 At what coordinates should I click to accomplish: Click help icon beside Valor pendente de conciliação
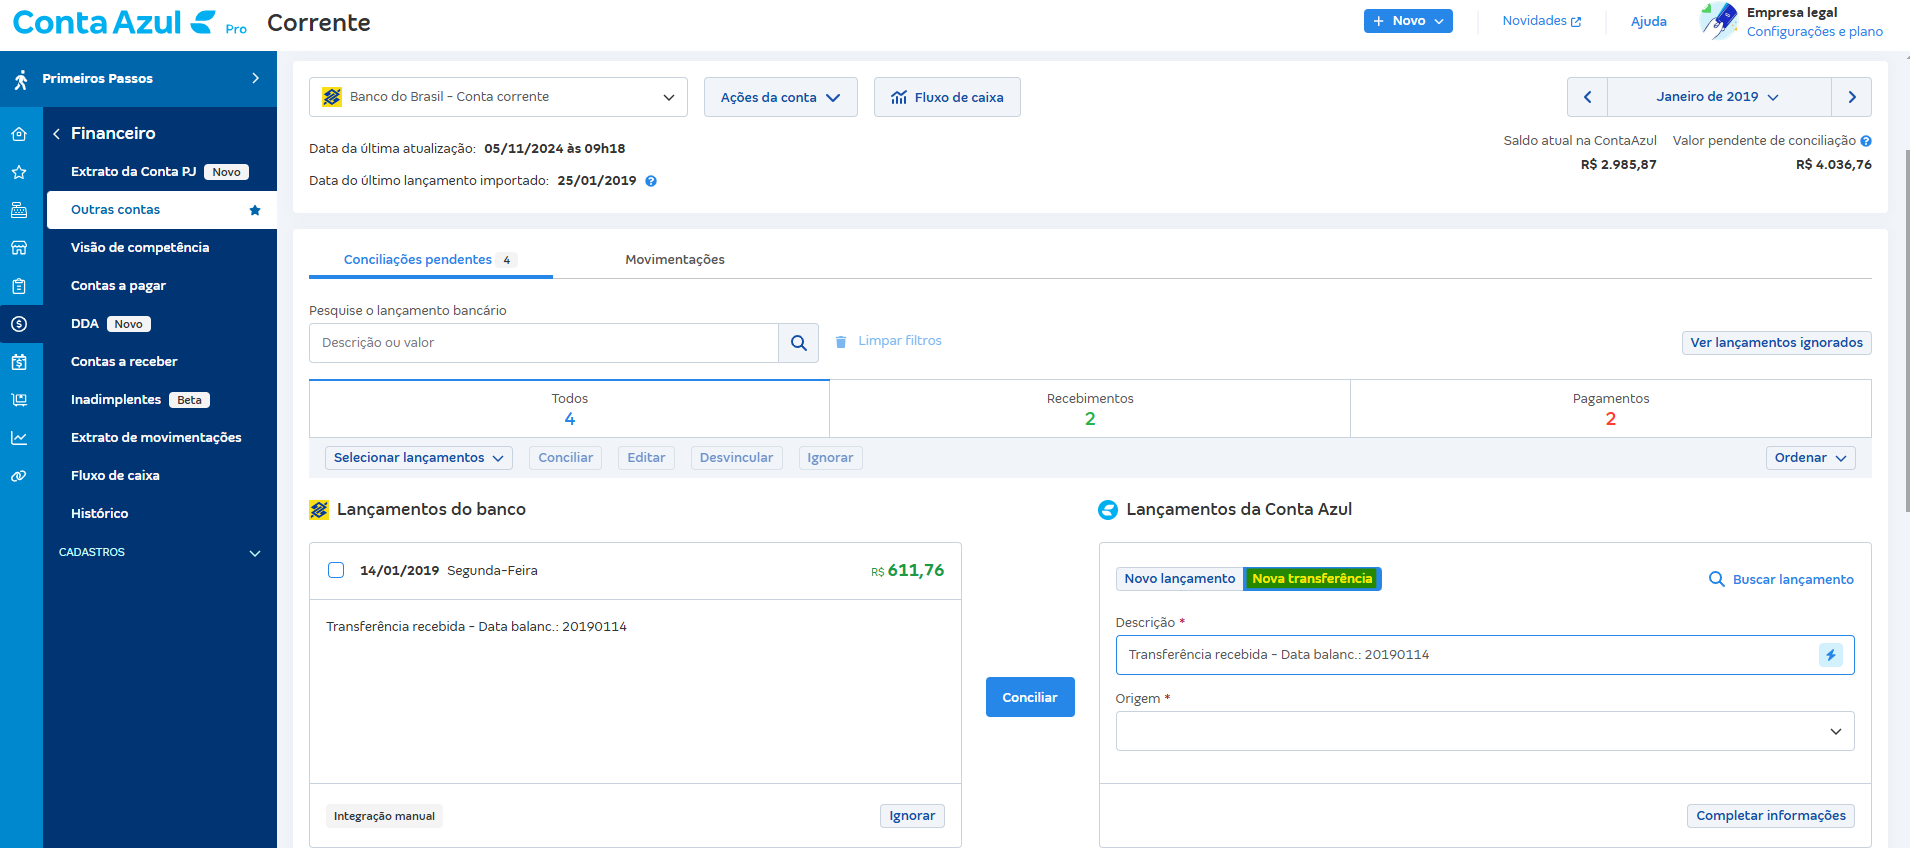[1866, 141]
